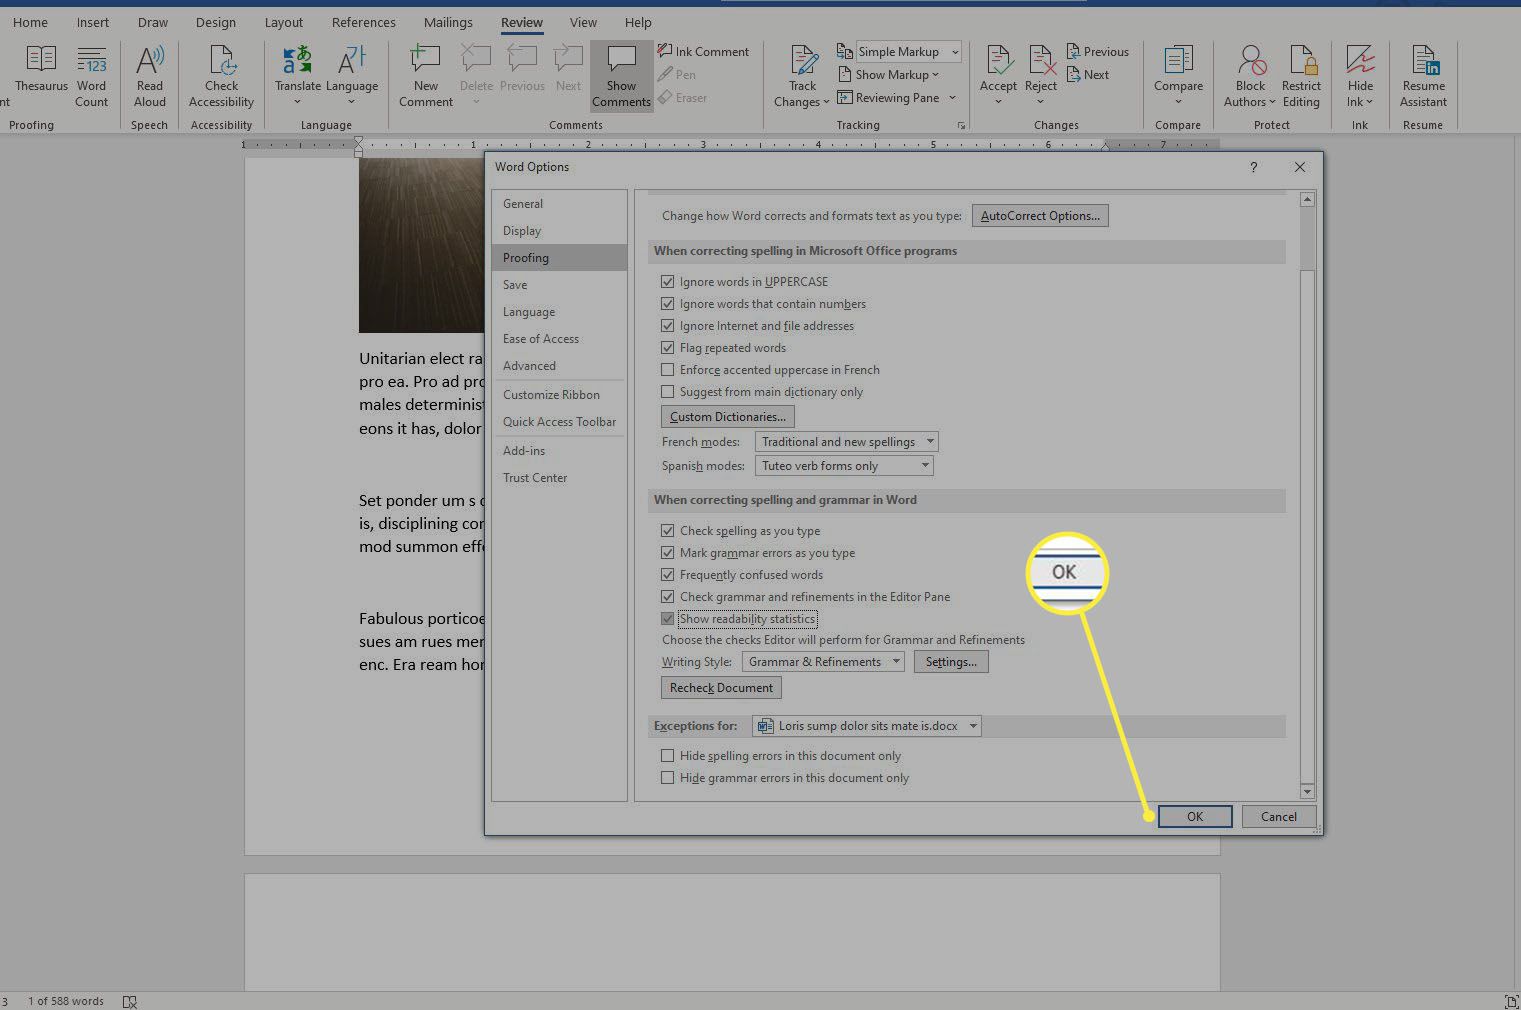
Task: Open the French modes dropdown
Action: [x=846, y=442]
